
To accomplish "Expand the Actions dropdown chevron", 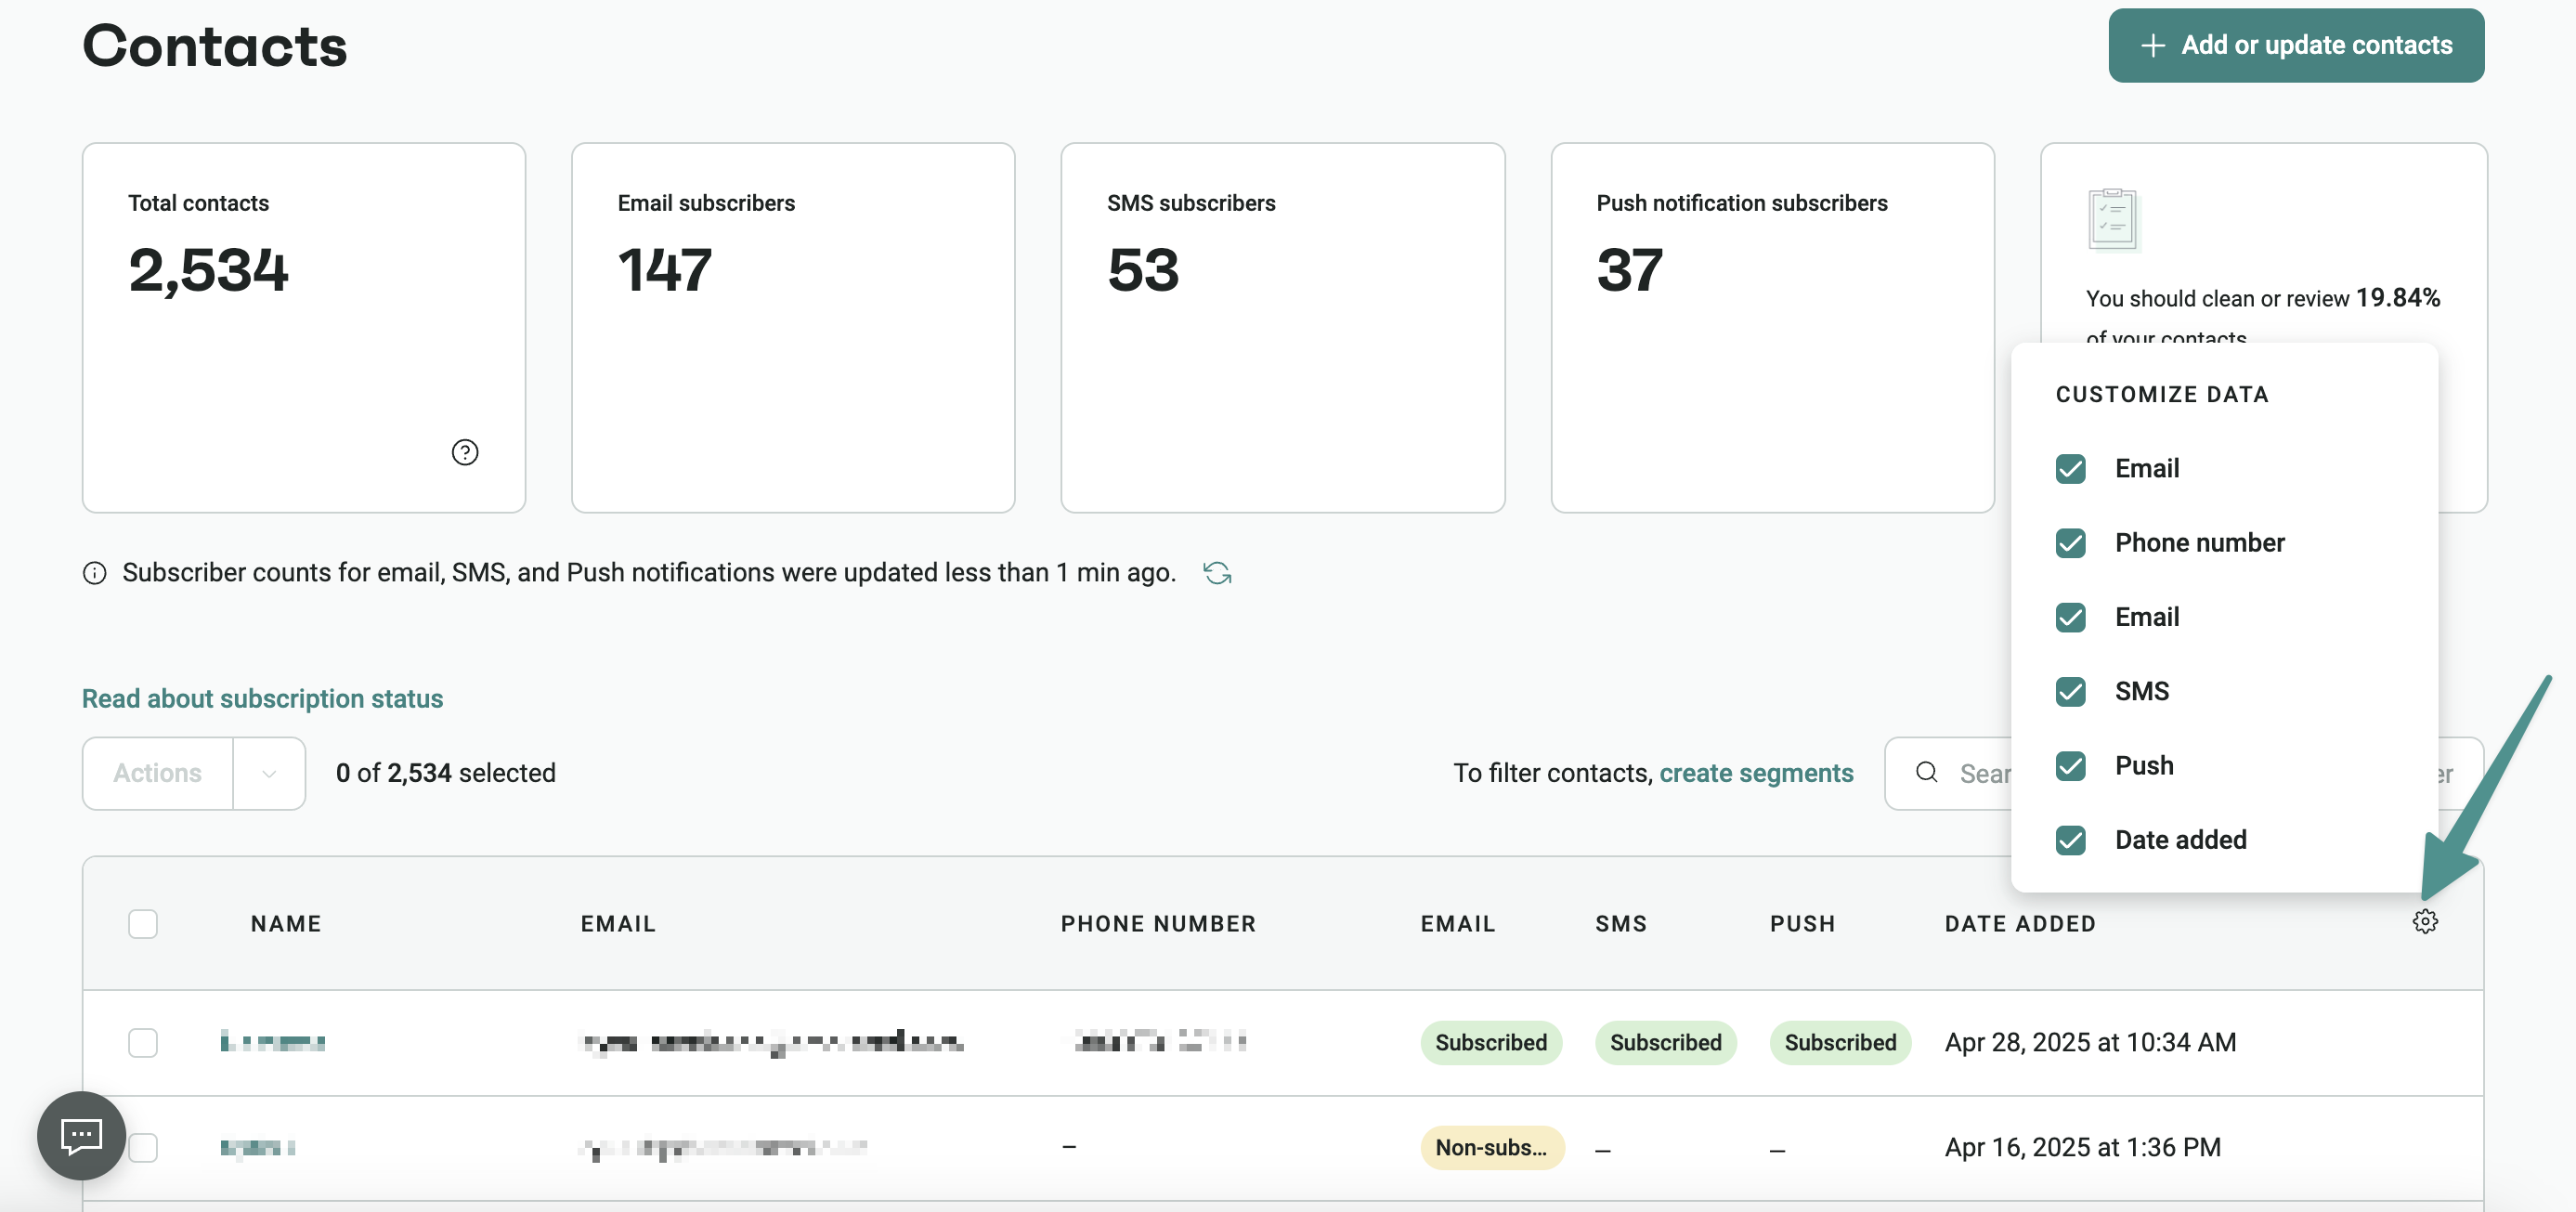I will click(269, 773).
